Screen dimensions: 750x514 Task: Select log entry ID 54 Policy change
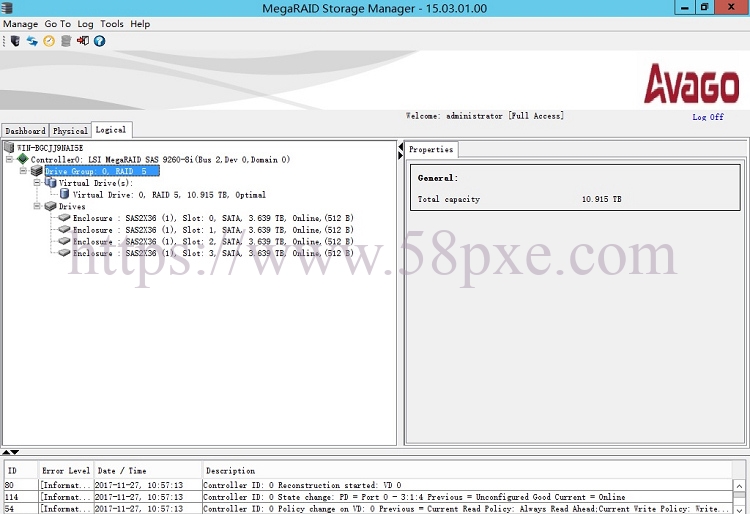click(368, 509)
